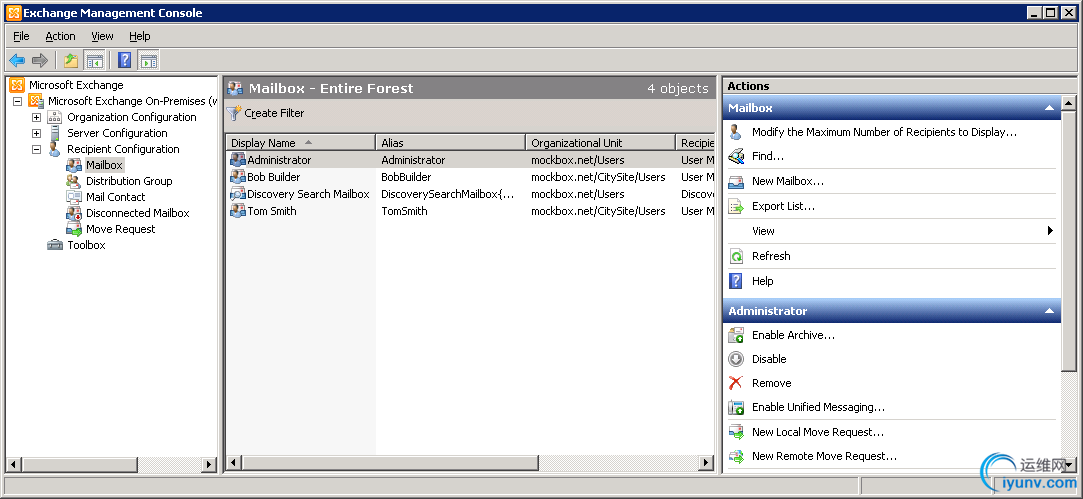
Task: Click the results list scroll left arrow
Action: click(233, 462)
